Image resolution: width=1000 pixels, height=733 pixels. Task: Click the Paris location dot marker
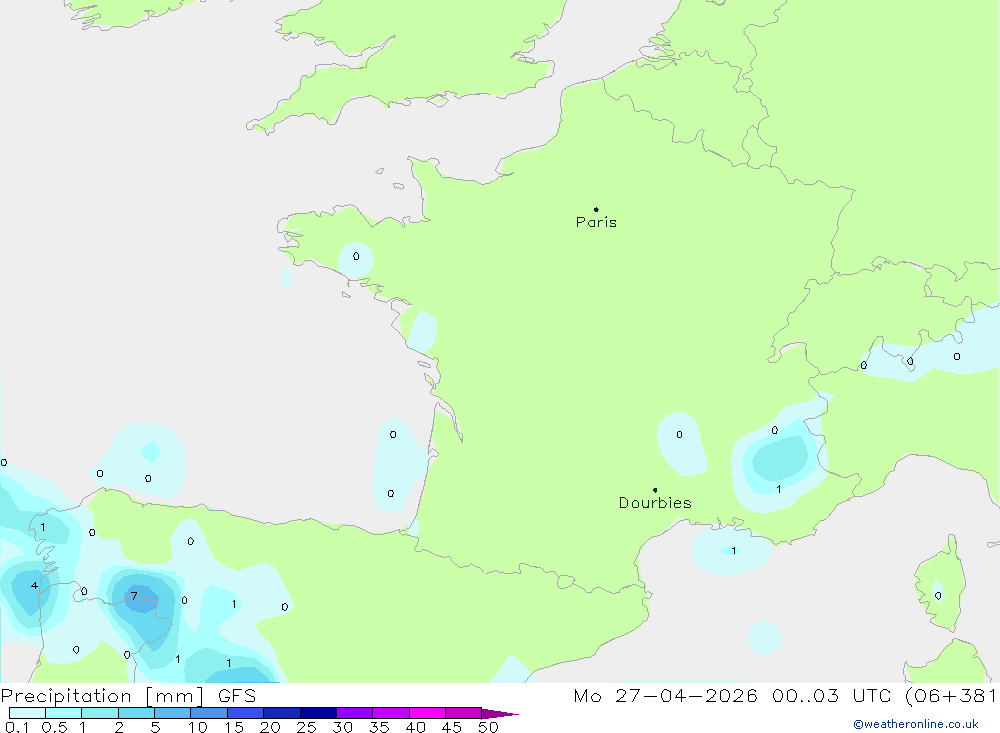[596, 209]
